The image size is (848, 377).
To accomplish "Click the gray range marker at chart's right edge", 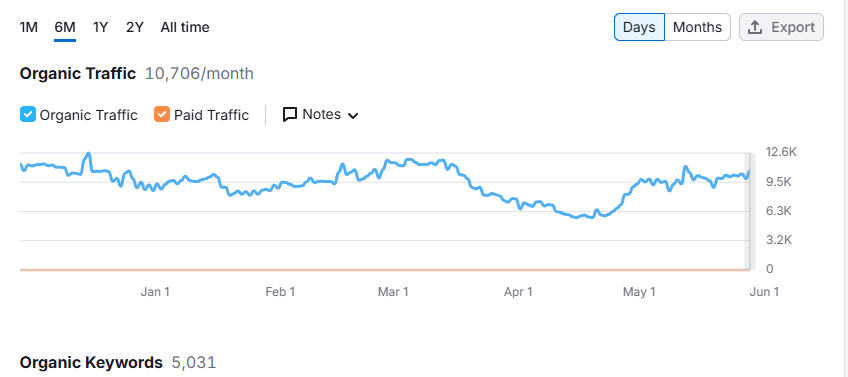I will [749, 211].
